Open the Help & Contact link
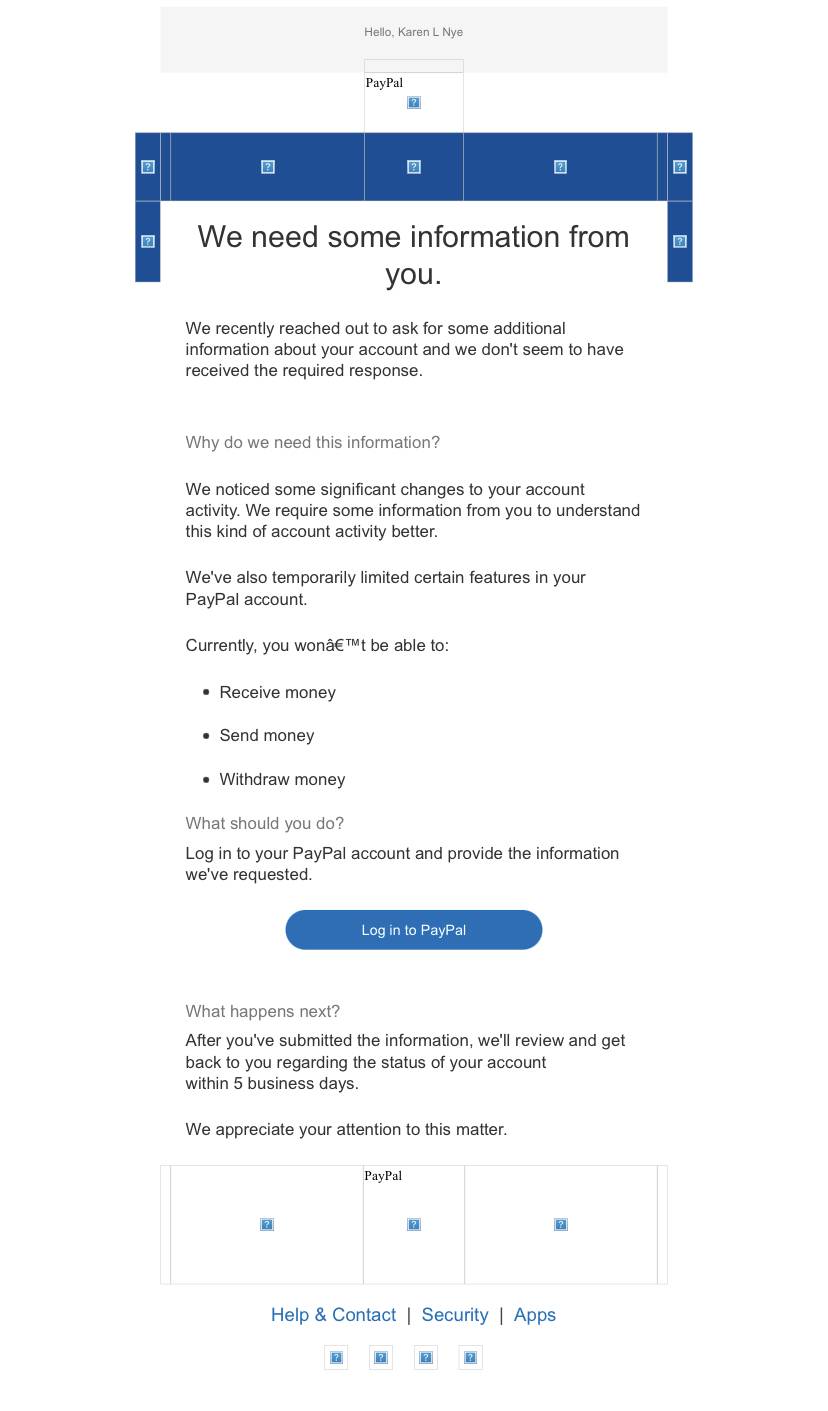 [333, 1315]
